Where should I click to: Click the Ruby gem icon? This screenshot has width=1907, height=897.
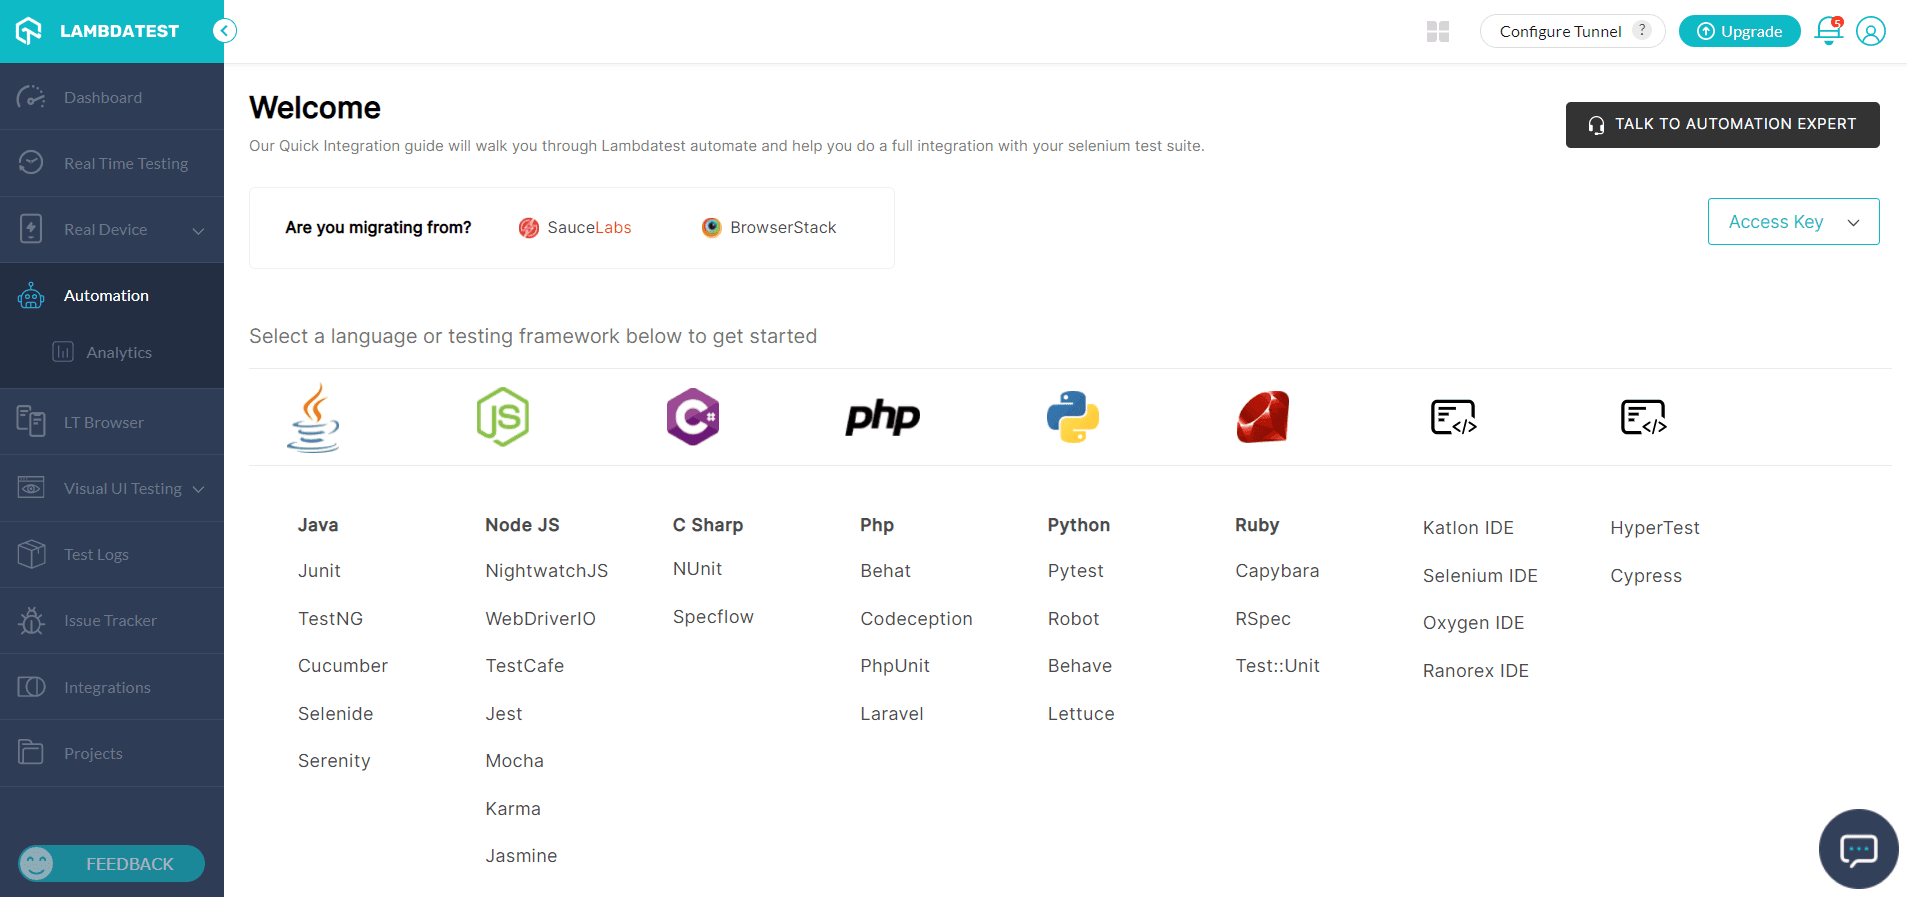1263,417
